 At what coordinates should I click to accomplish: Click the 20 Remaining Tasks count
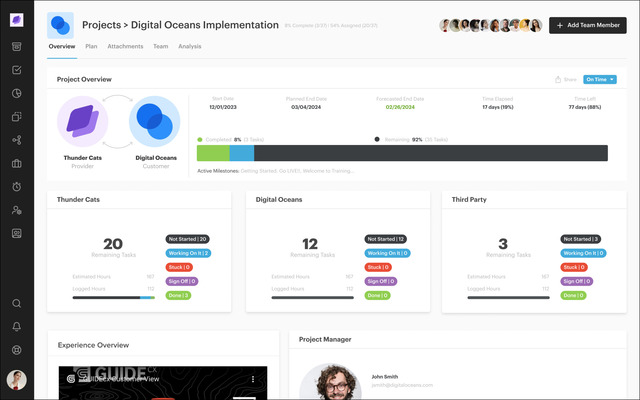coord(113,244)
